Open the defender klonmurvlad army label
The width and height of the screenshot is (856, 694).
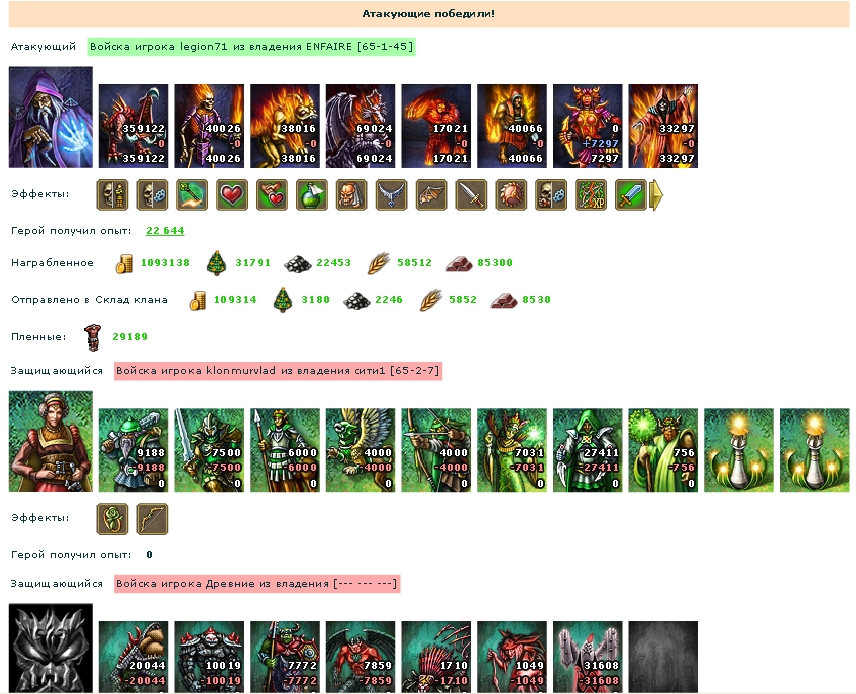point(277,371)
